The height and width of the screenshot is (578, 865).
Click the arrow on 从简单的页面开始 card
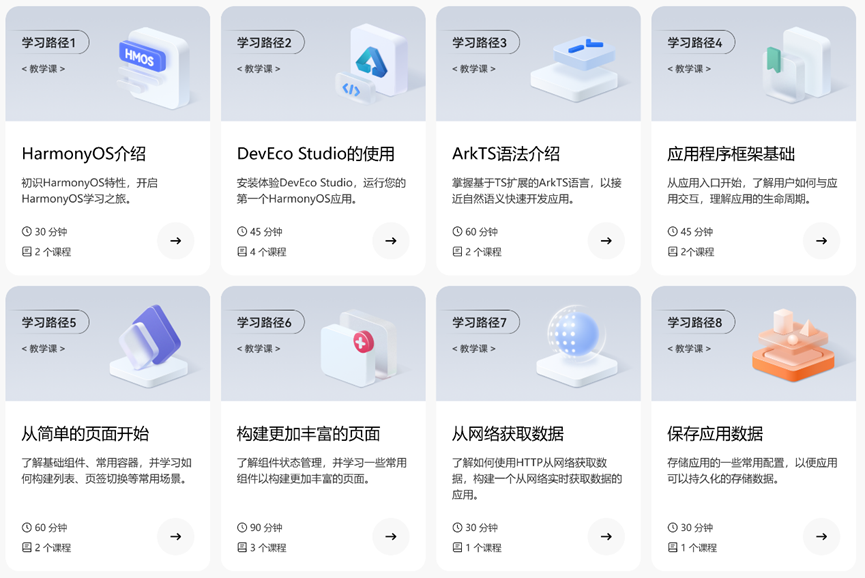(x=175, y=536)
